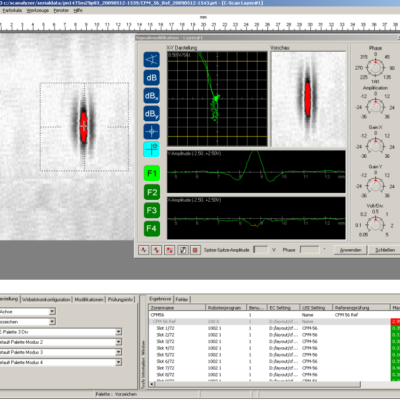Click the Schließen button
Screen dimensions: 400x400
(385, 250)
